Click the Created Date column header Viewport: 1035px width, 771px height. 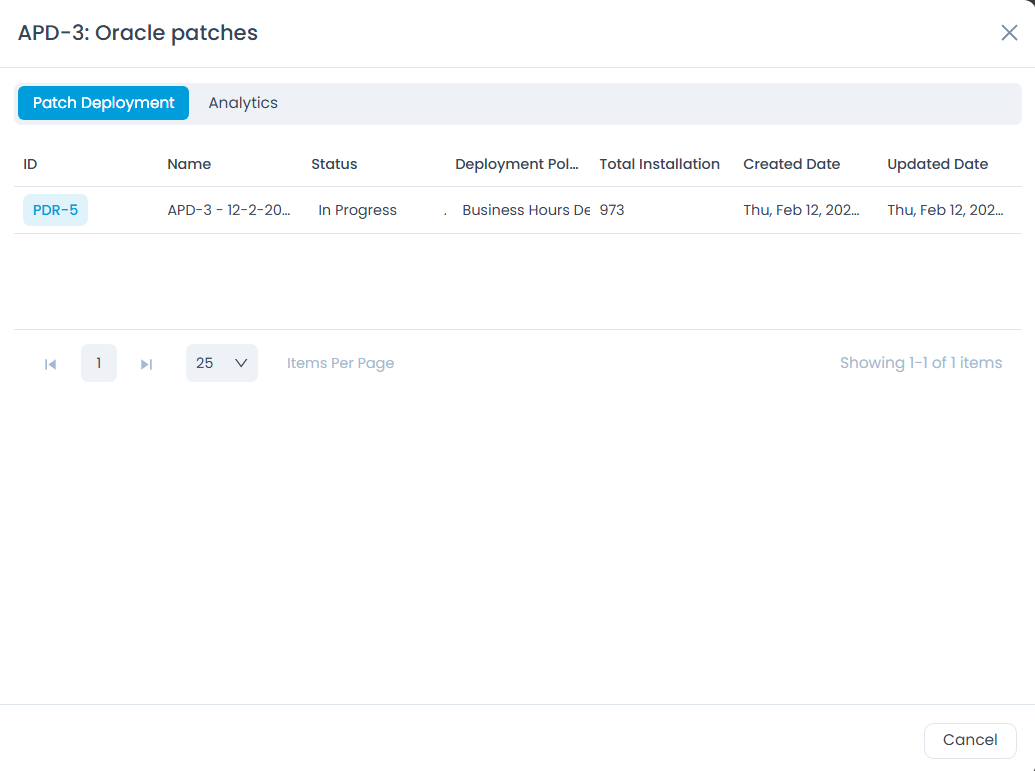click(791, 164)
